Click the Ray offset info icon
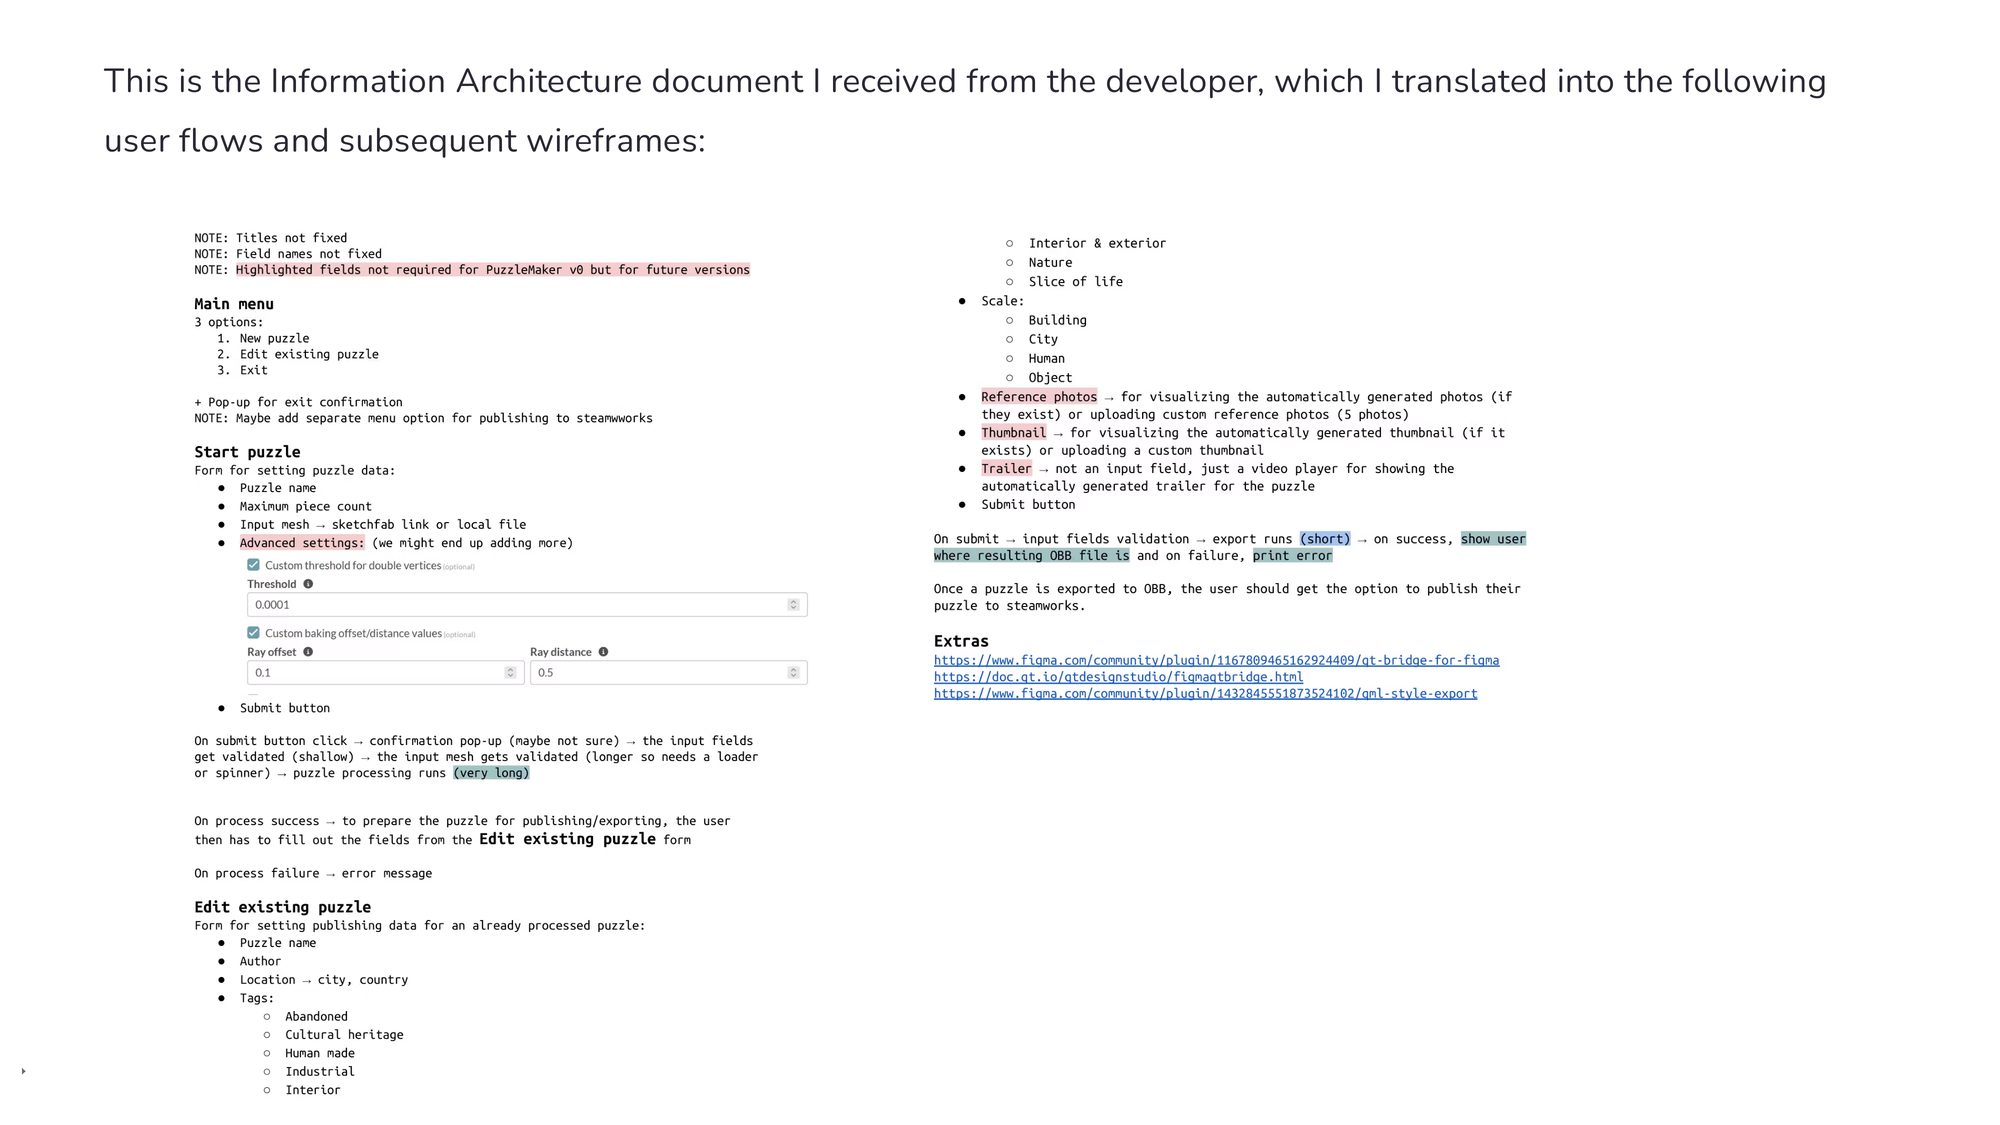This screenshot has width=2000, height=1125. (x=308, y=652)
